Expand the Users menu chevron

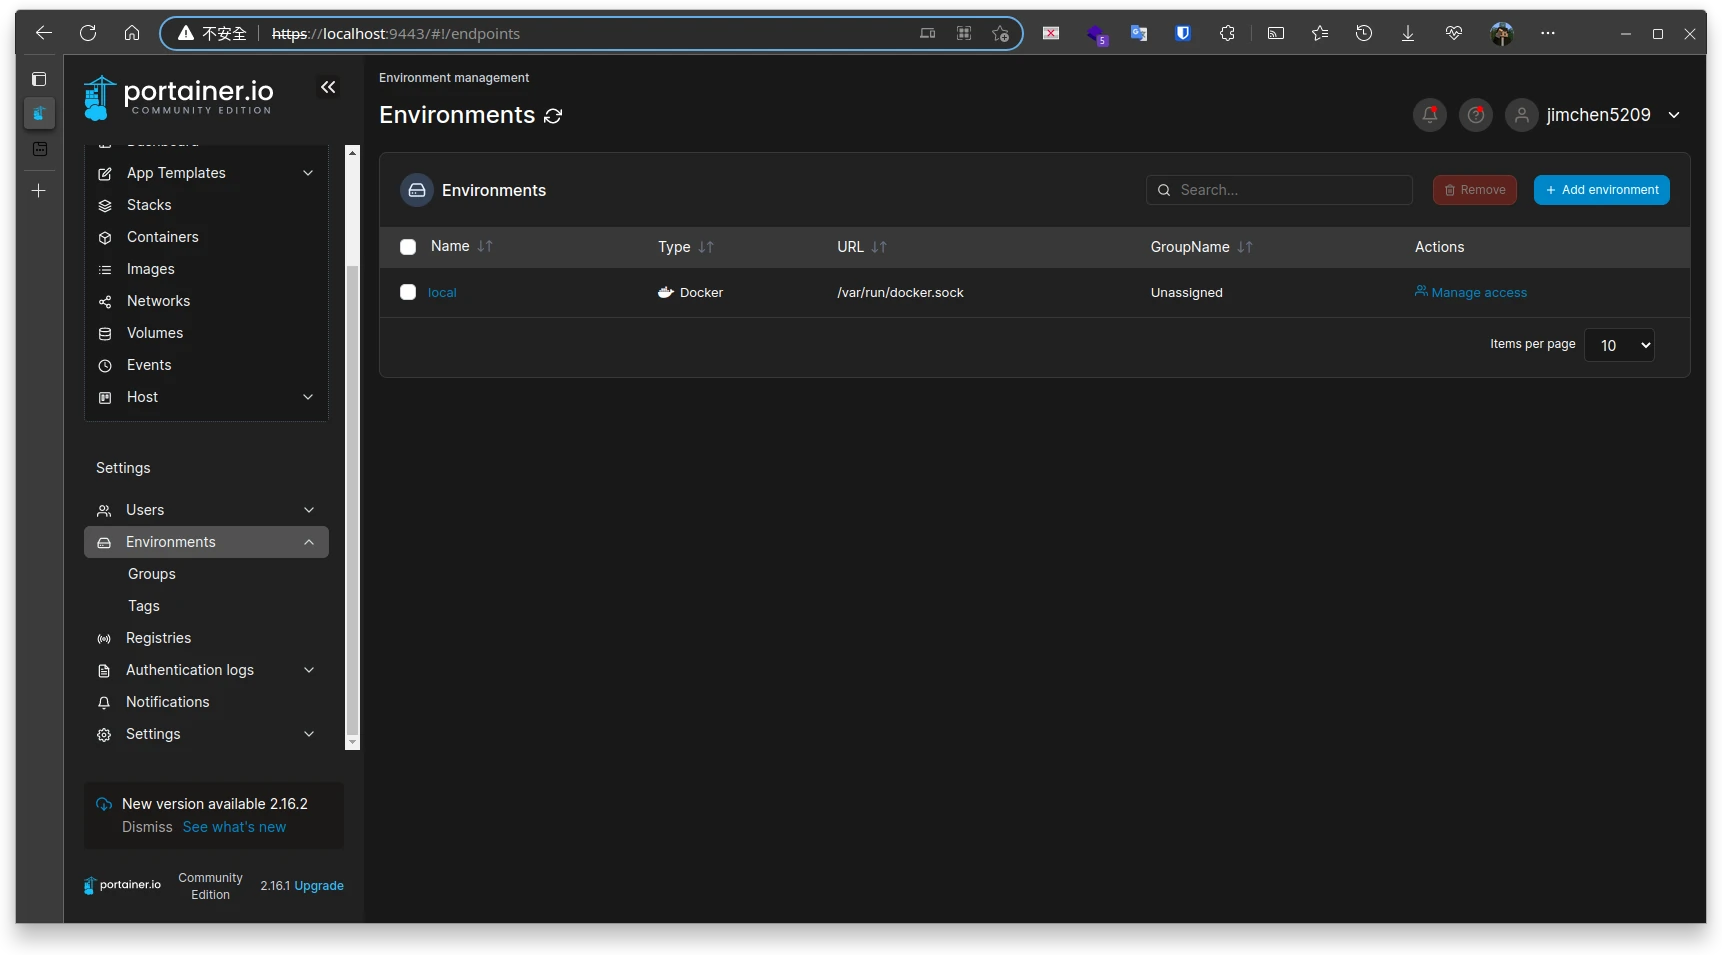[309, 510]
